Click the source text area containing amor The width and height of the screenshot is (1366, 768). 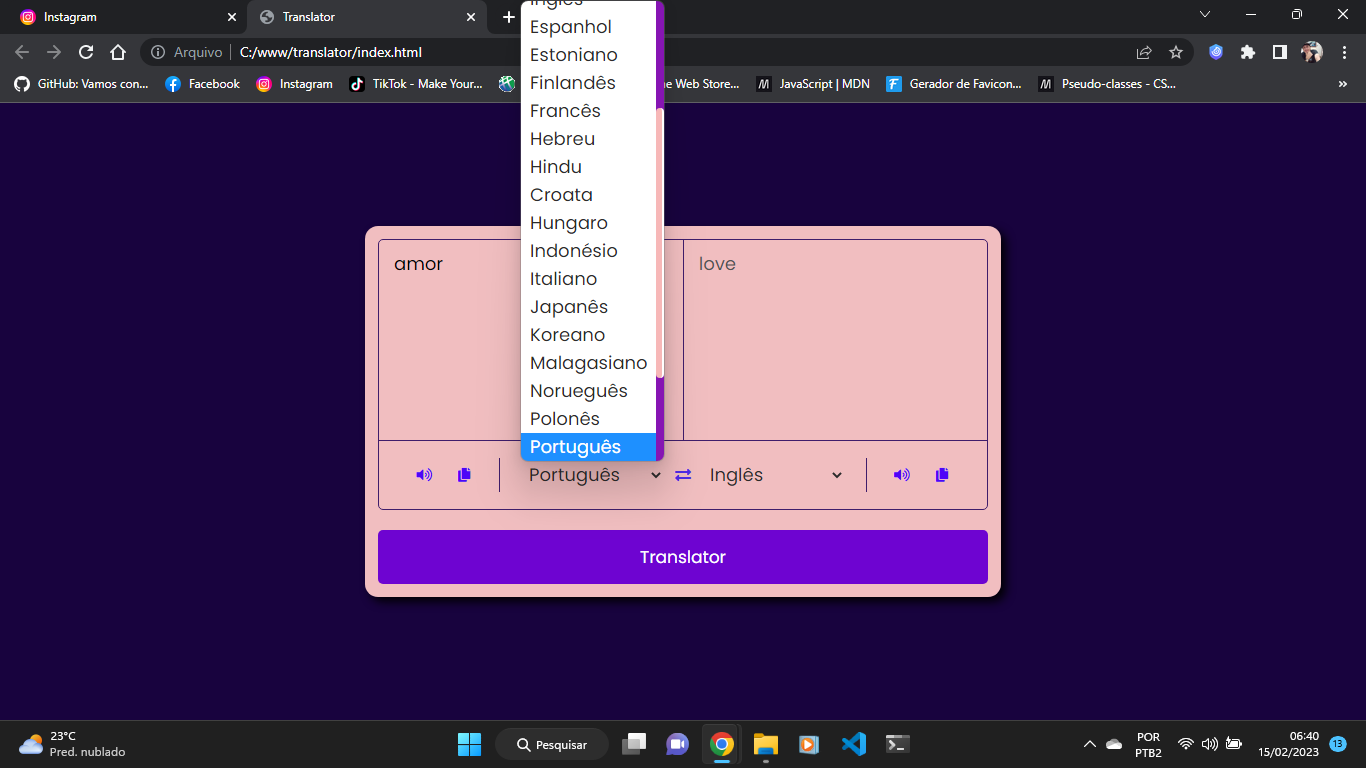click(450, 340)
